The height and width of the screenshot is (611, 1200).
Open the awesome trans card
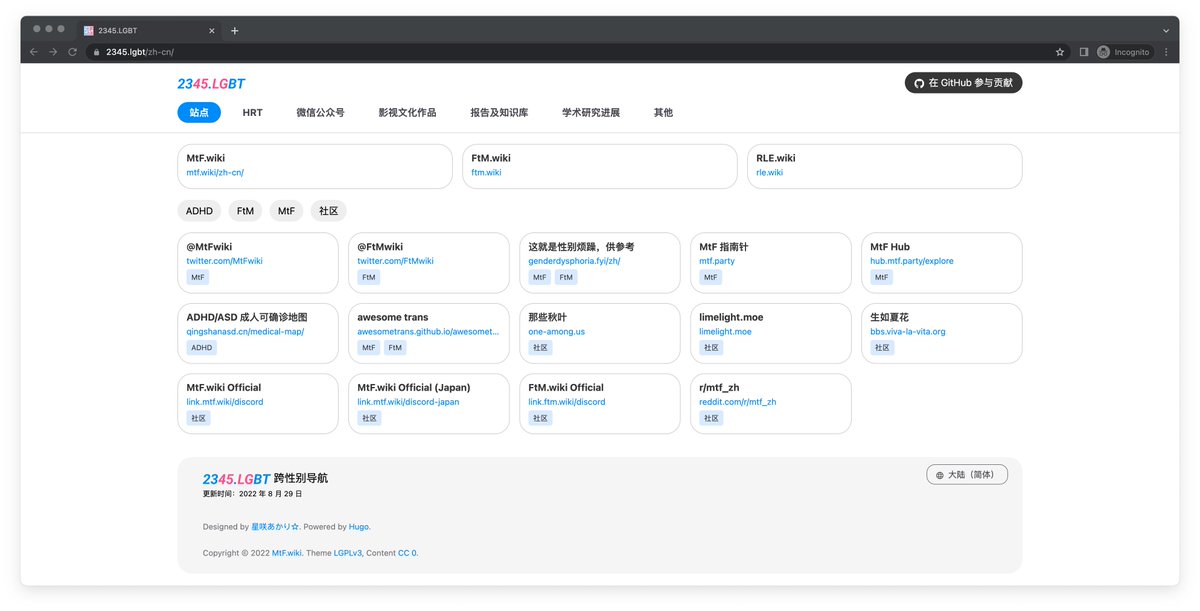tap(429, 333)
